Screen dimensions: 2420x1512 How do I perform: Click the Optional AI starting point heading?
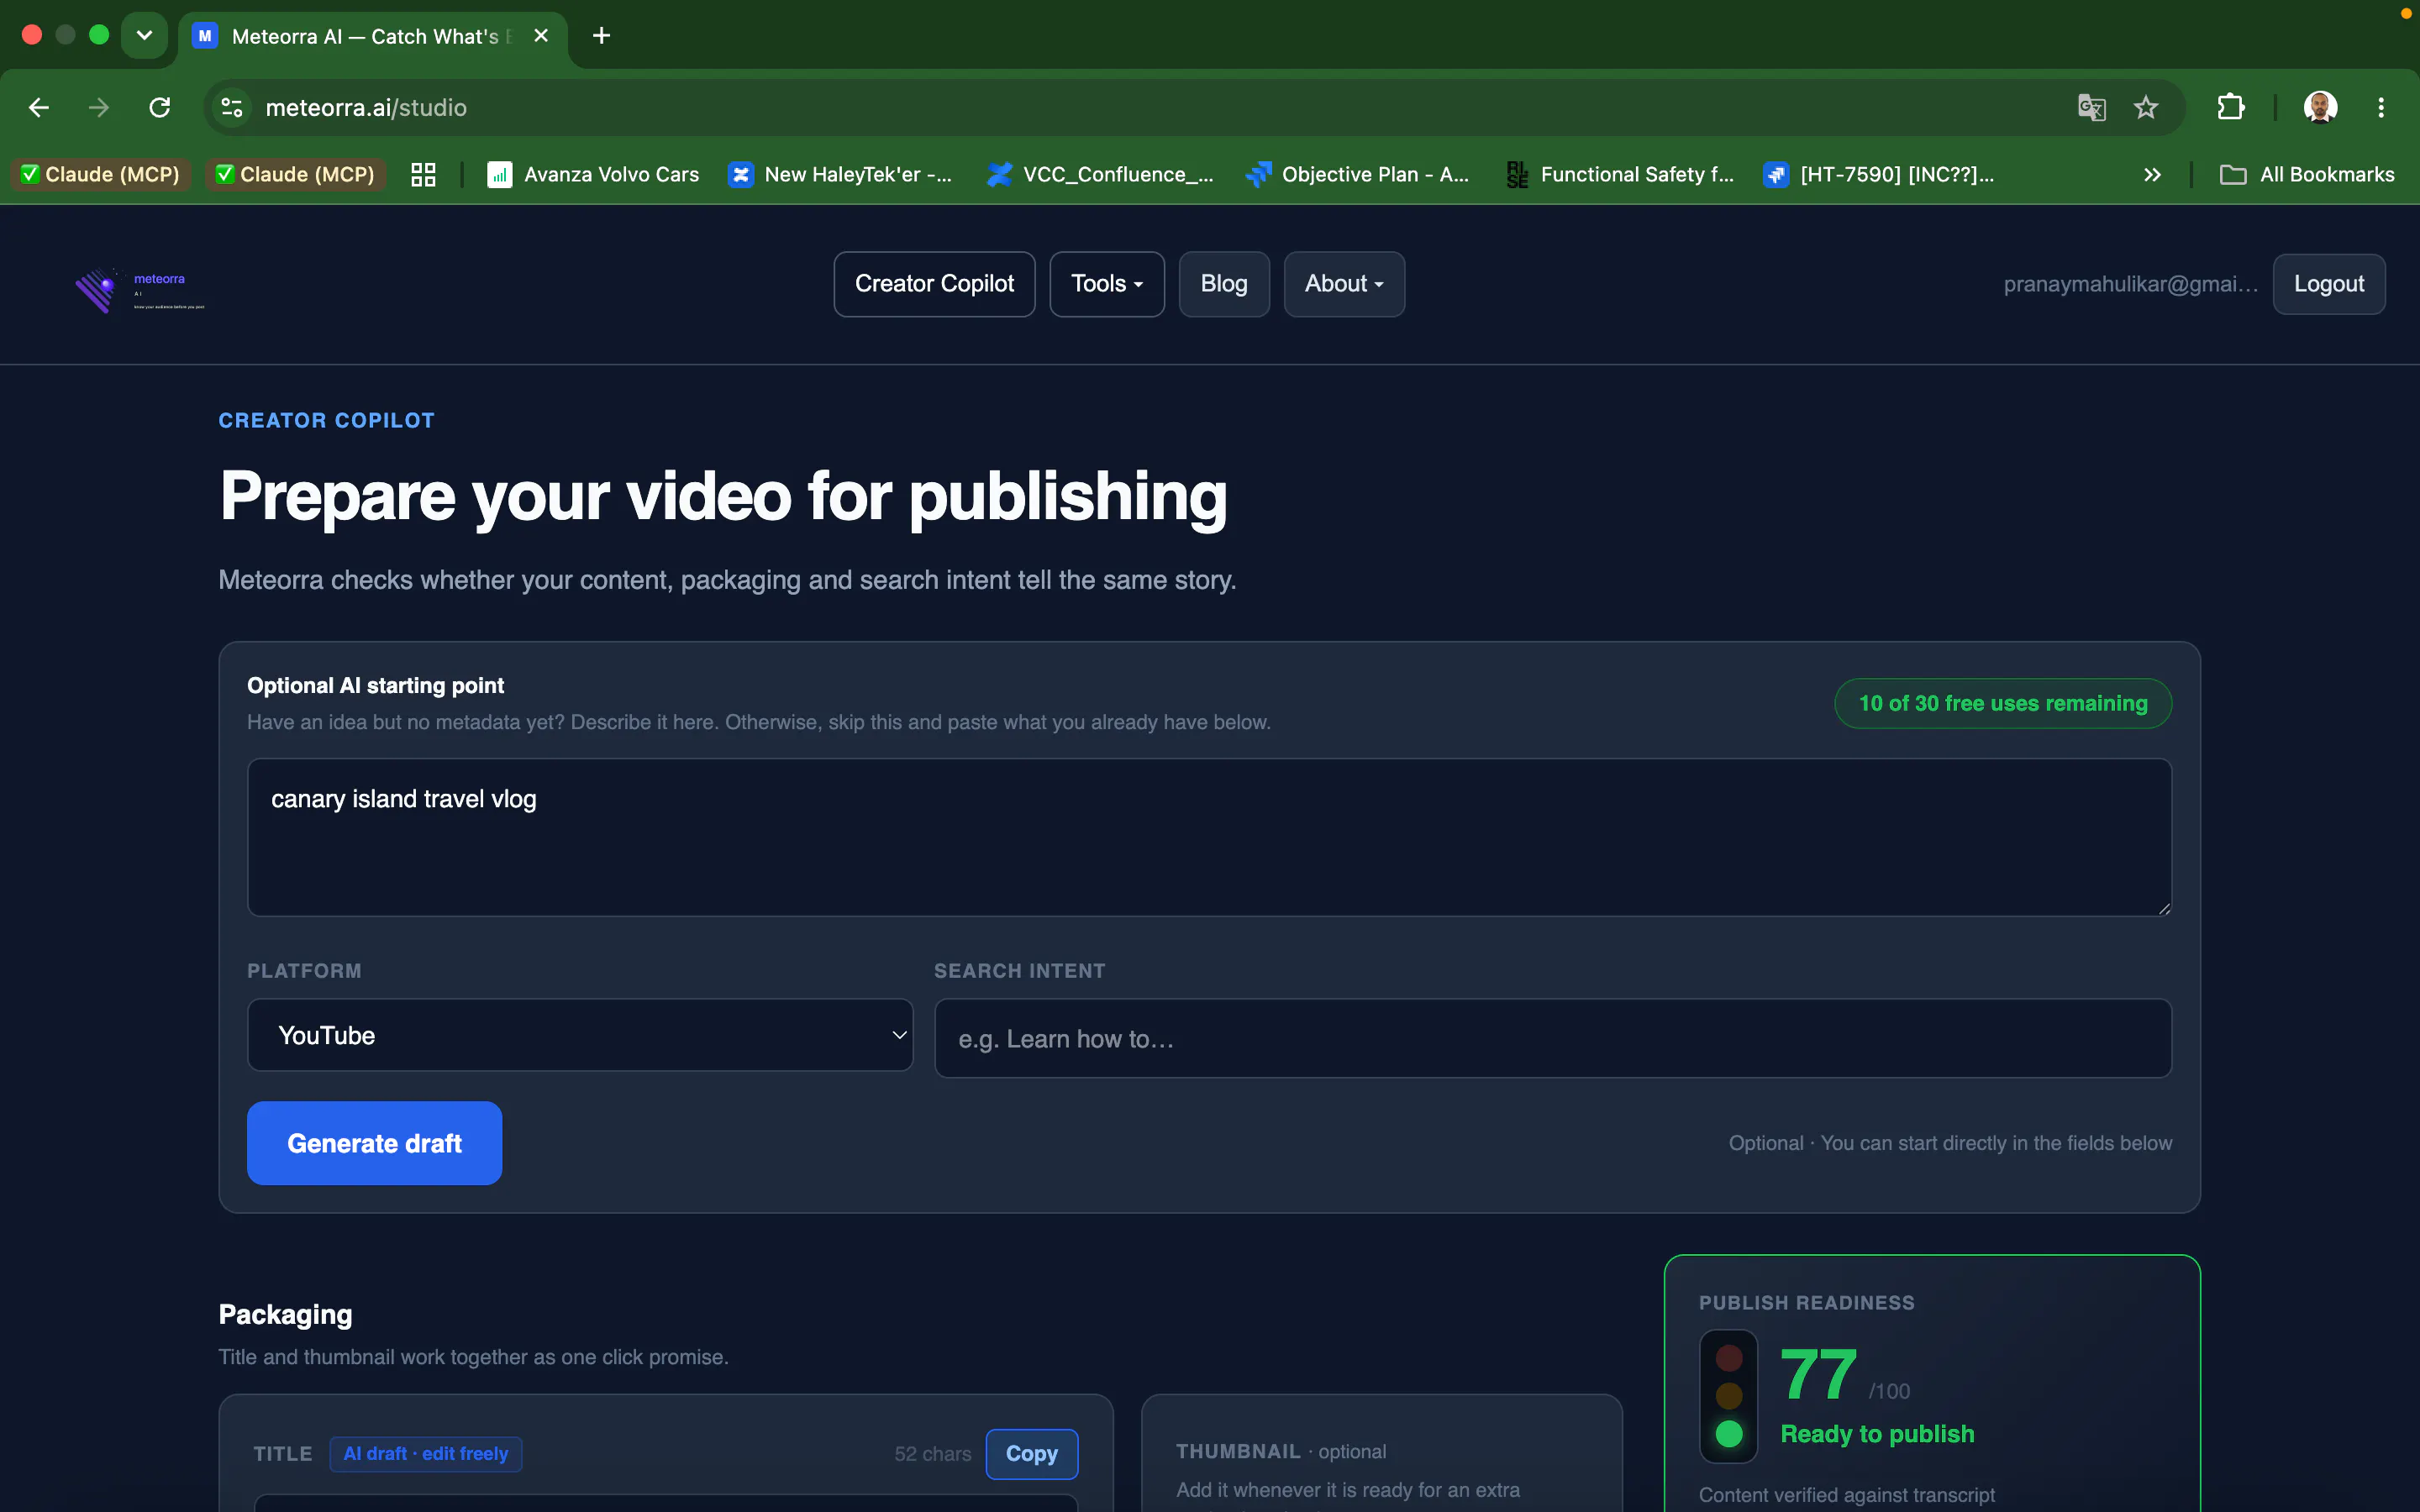pyautogui.click(x=375, y=685)
